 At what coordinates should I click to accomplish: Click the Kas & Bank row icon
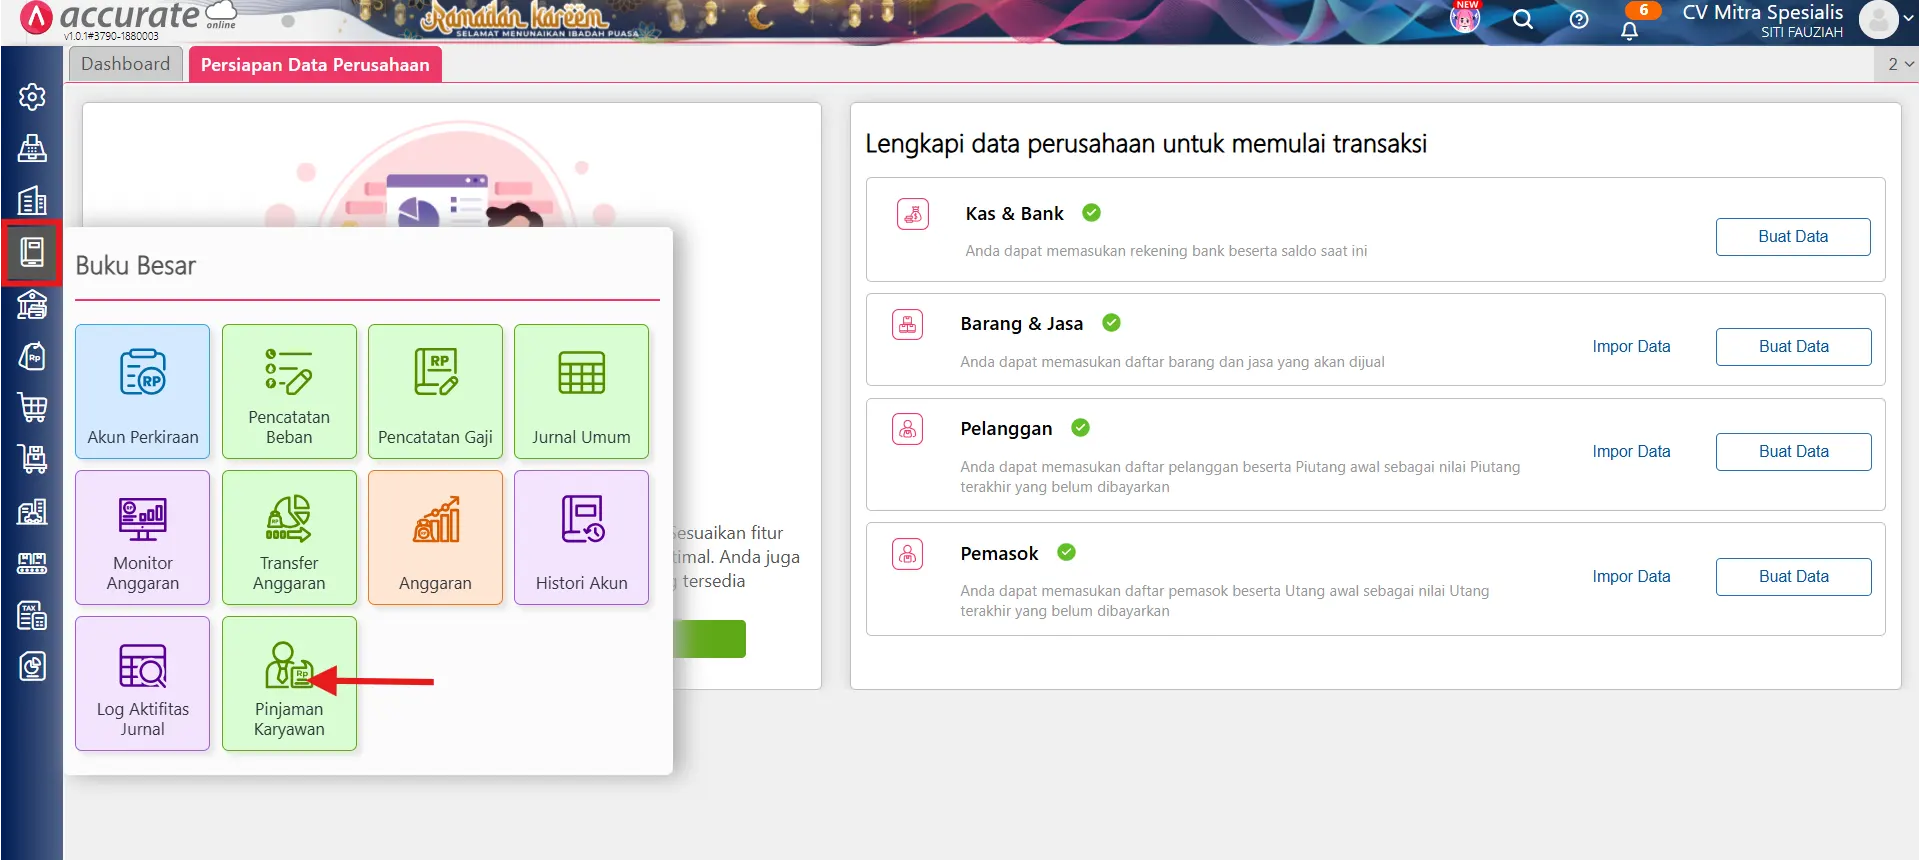(913, 214)
